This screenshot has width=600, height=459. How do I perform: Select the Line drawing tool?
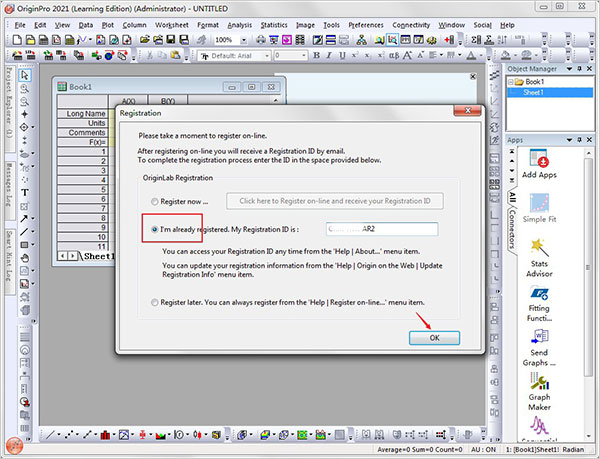(x=24, y=231)
